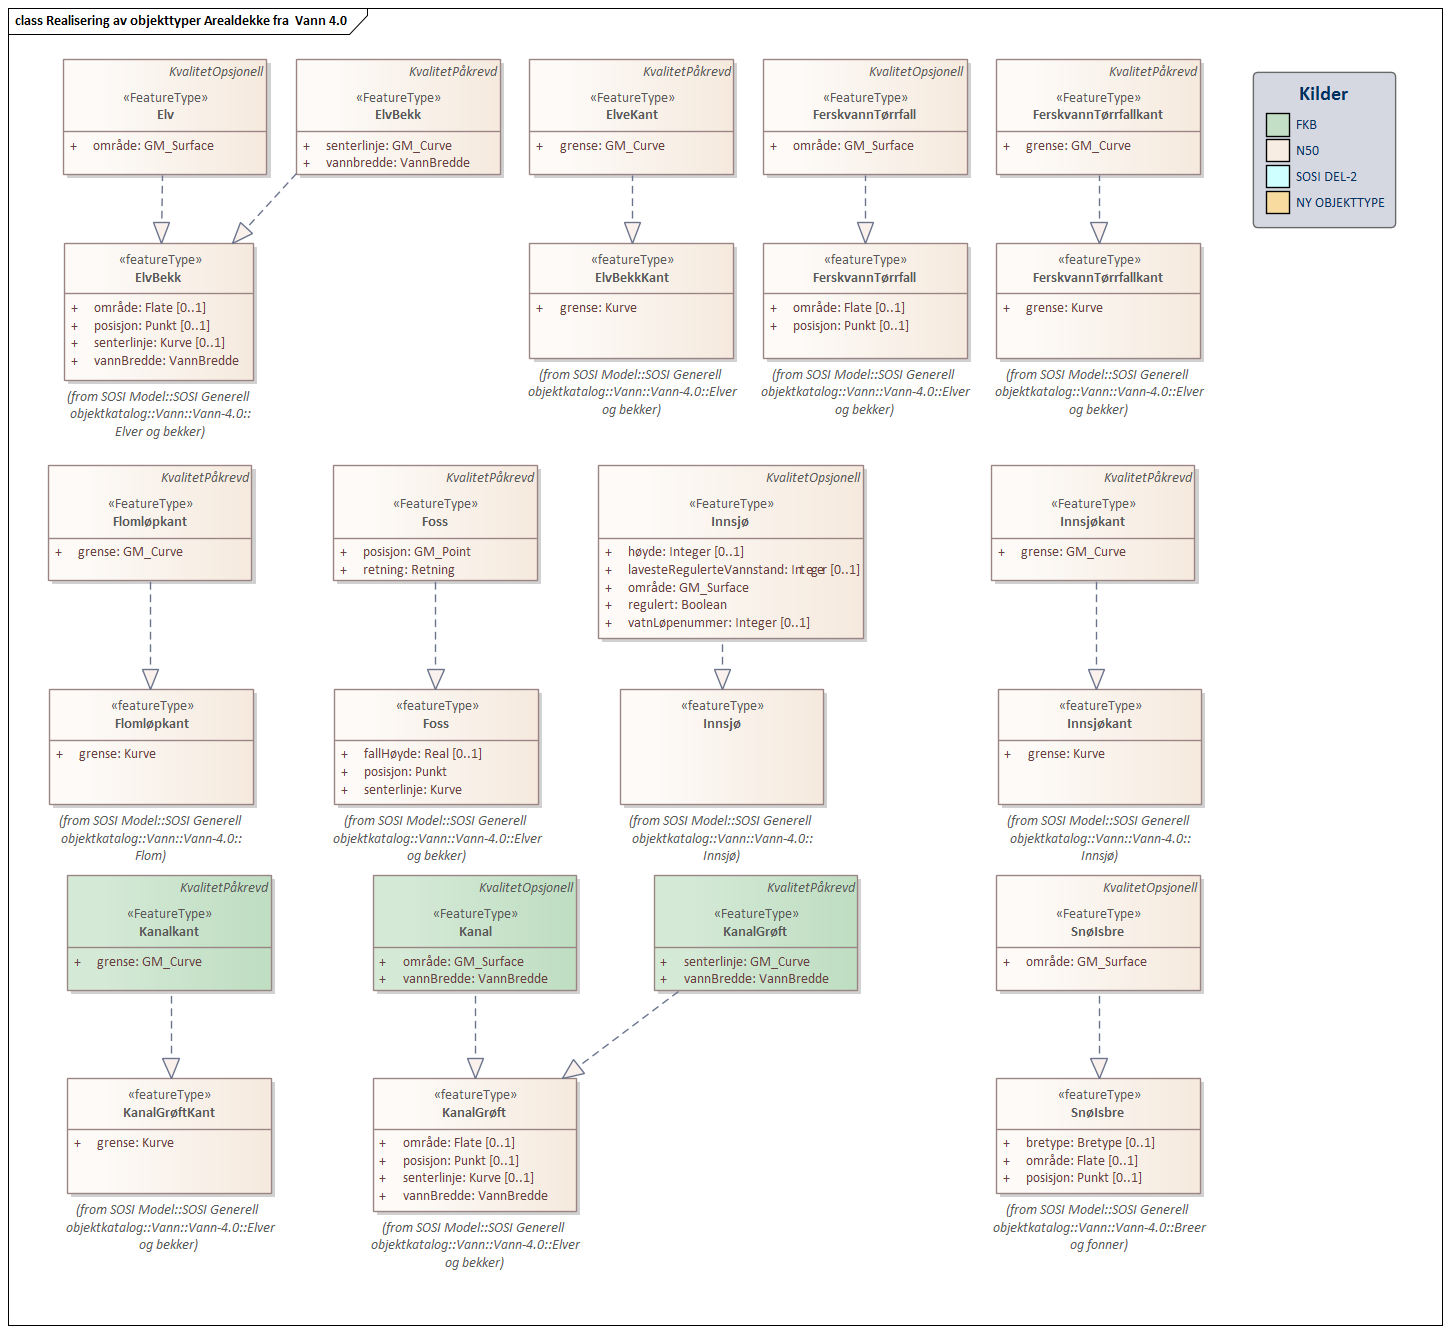Click 'høyde: Integer [0..1]' in Innsjø class

(x=686, y=552)
